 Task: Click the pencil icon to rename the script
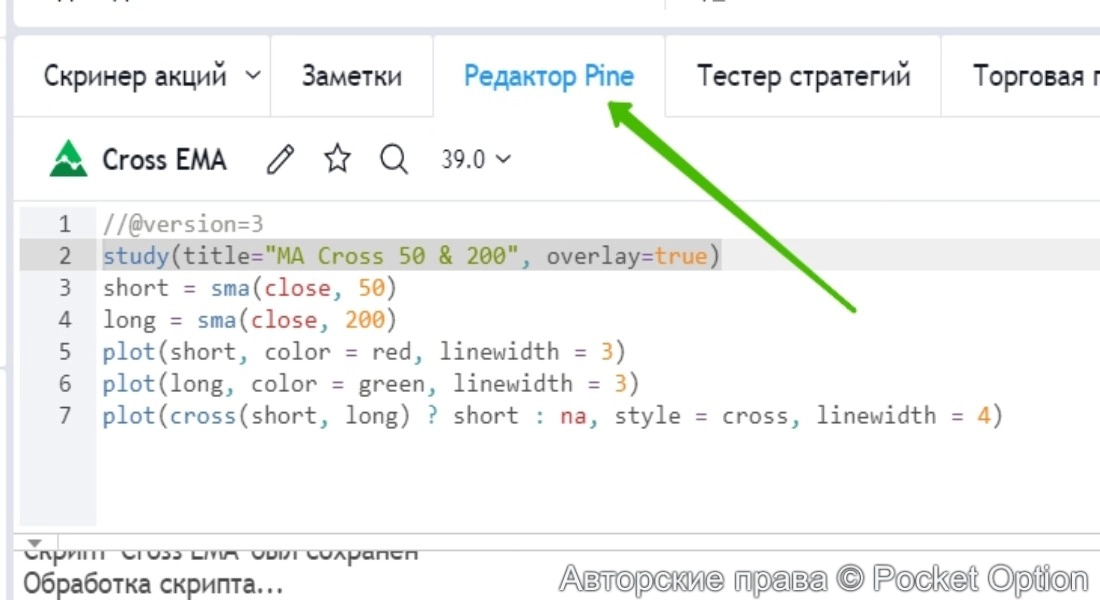(x=282, y=159)
